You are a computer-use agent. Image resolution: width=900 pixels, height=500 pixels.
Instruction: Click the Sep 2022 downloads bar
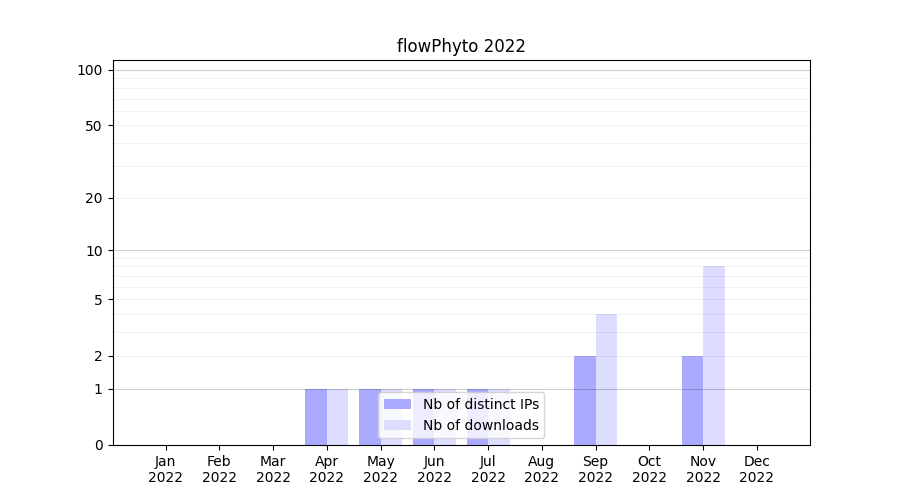click(x=606, y=380)
